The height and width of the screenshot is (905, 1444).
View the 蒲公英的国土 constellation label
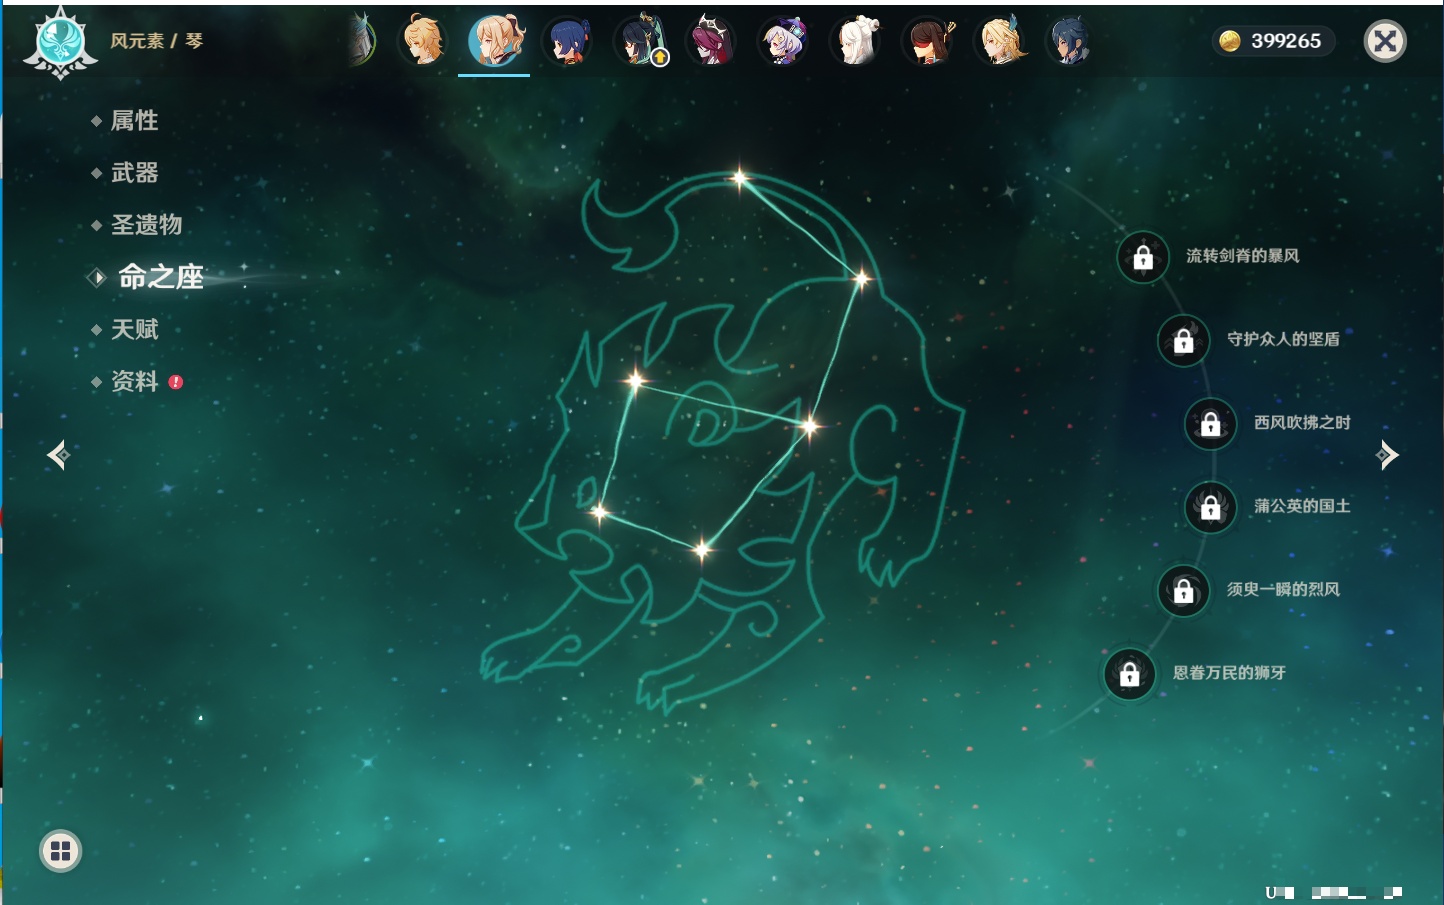pyautogui.click(x=1302, y=506)
